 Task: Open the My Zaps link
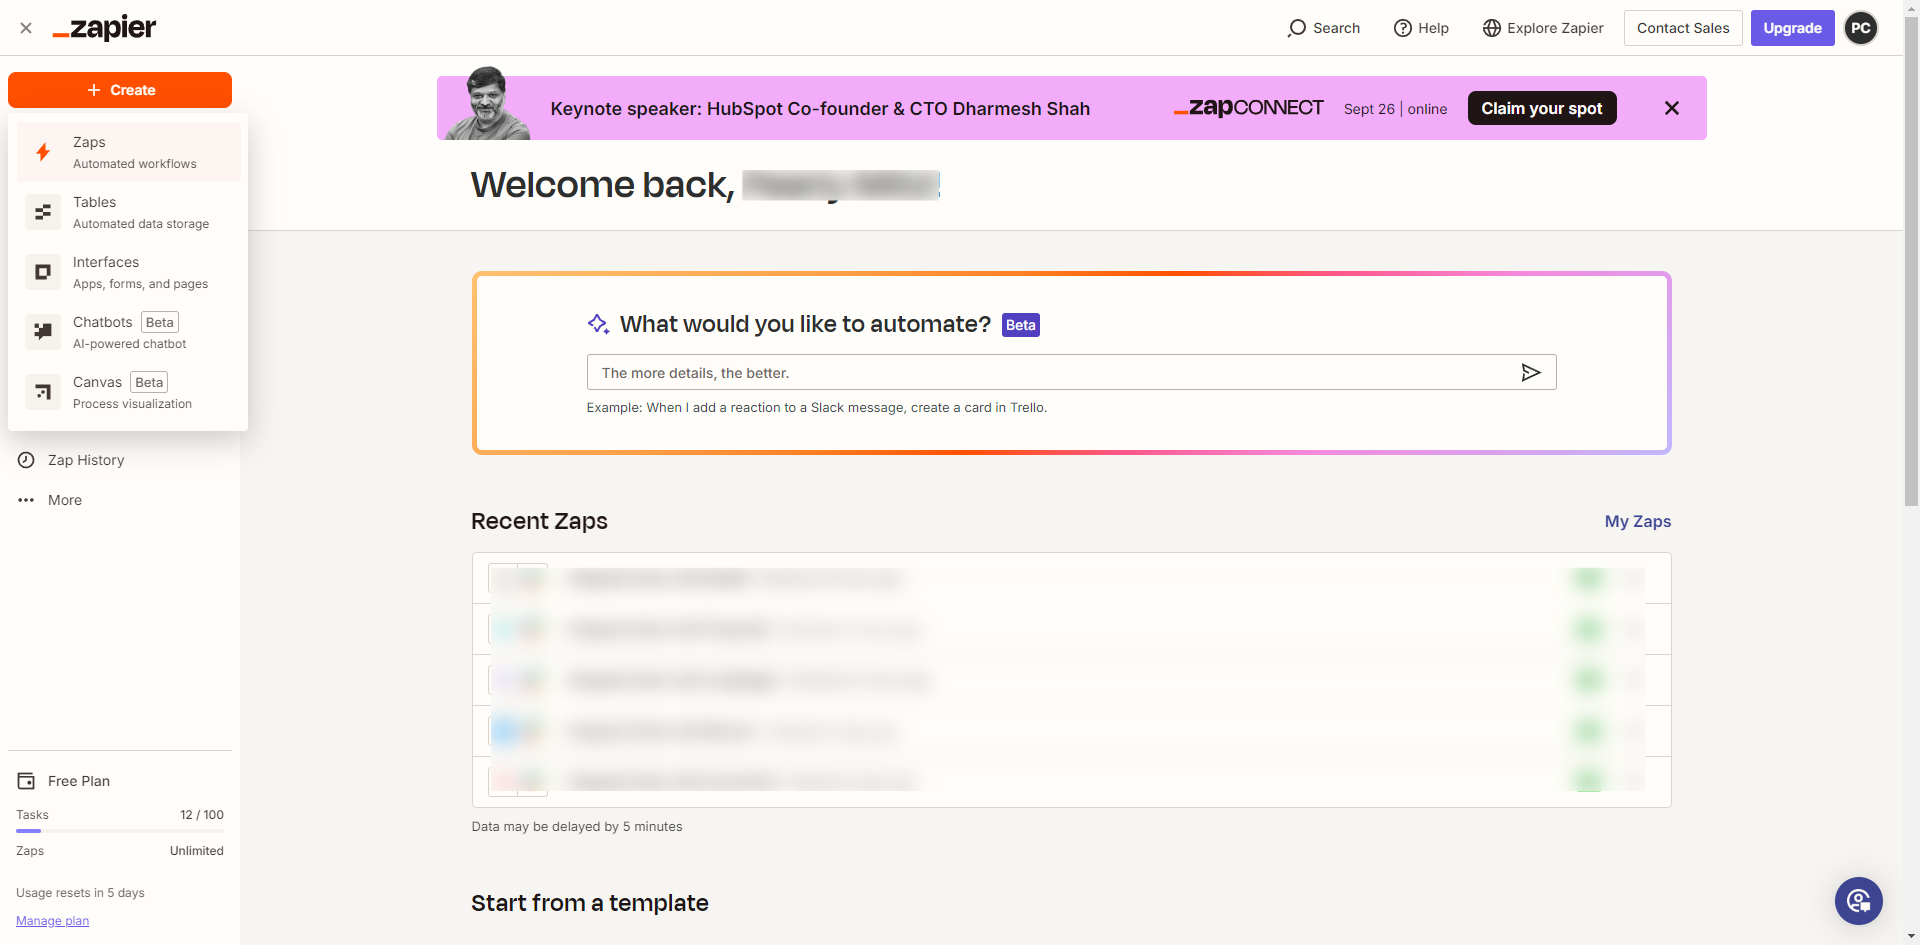point(1637,521)
